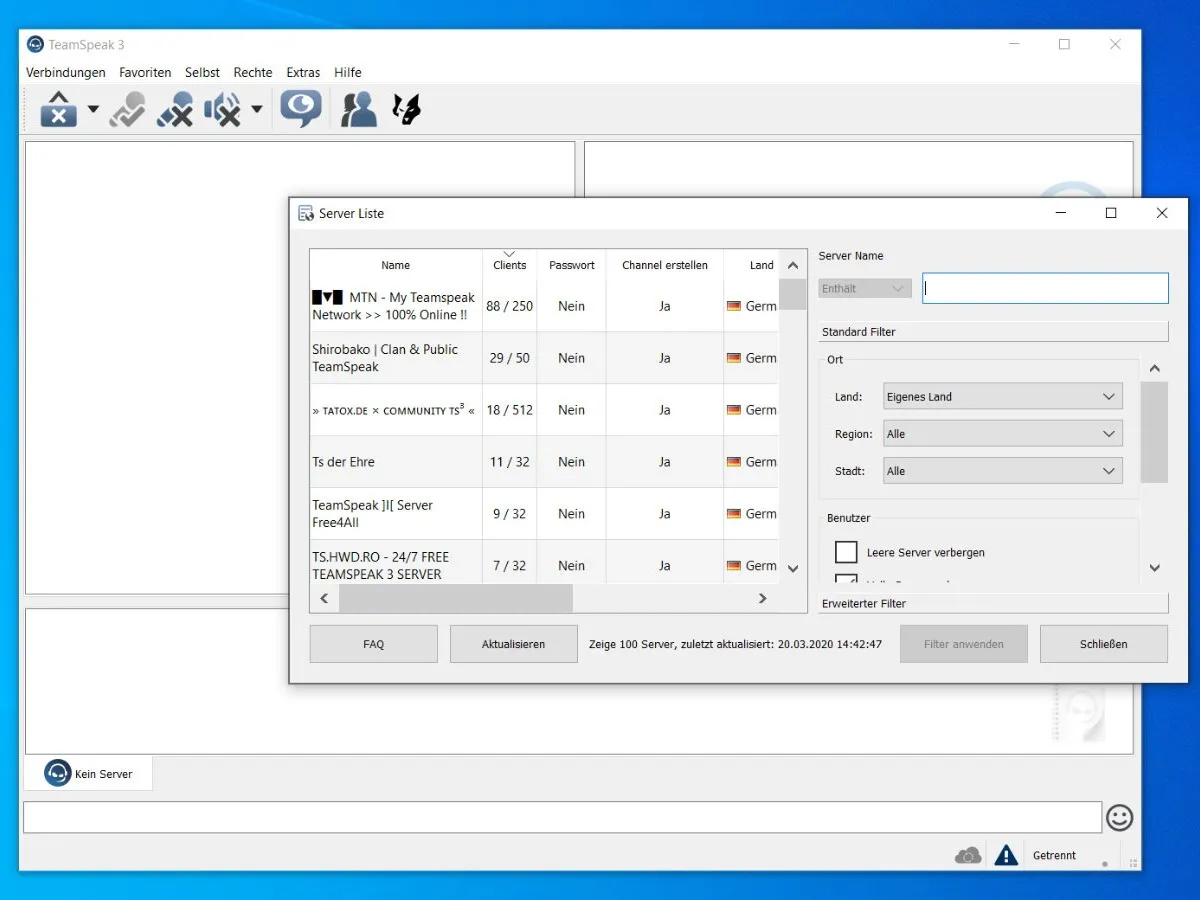1200x900 pixels.
Task: Click the activate microphone toolbar icon
Action: pos(128,109)
